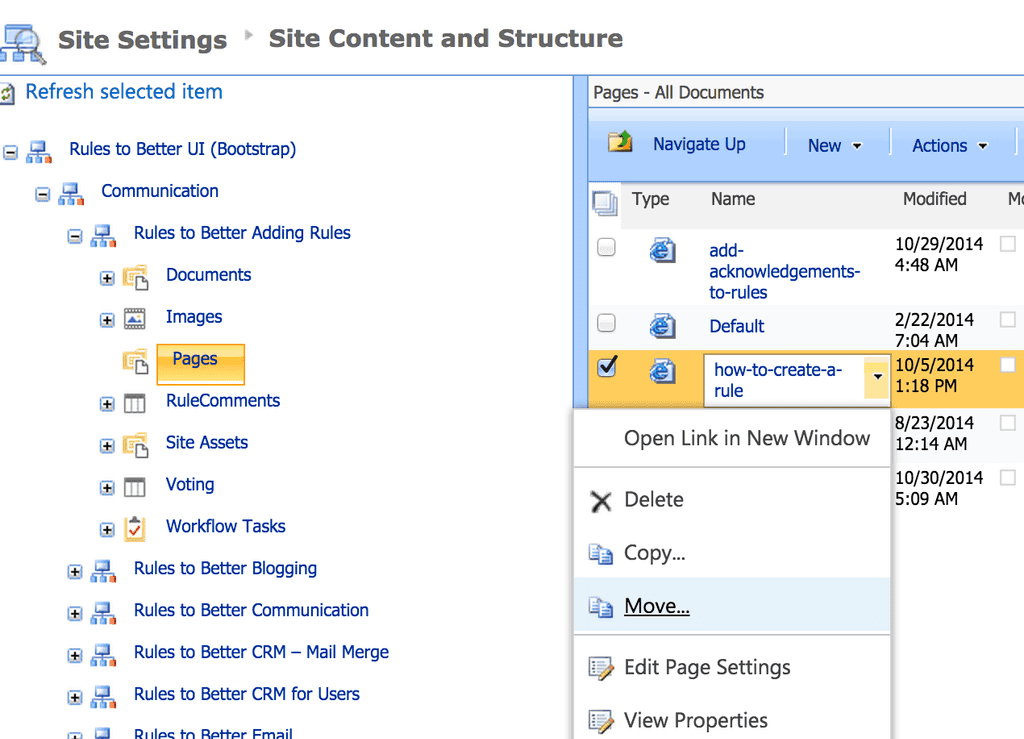Click the Refresh selected item icon

pyautogui.click(x=8, y=94)
